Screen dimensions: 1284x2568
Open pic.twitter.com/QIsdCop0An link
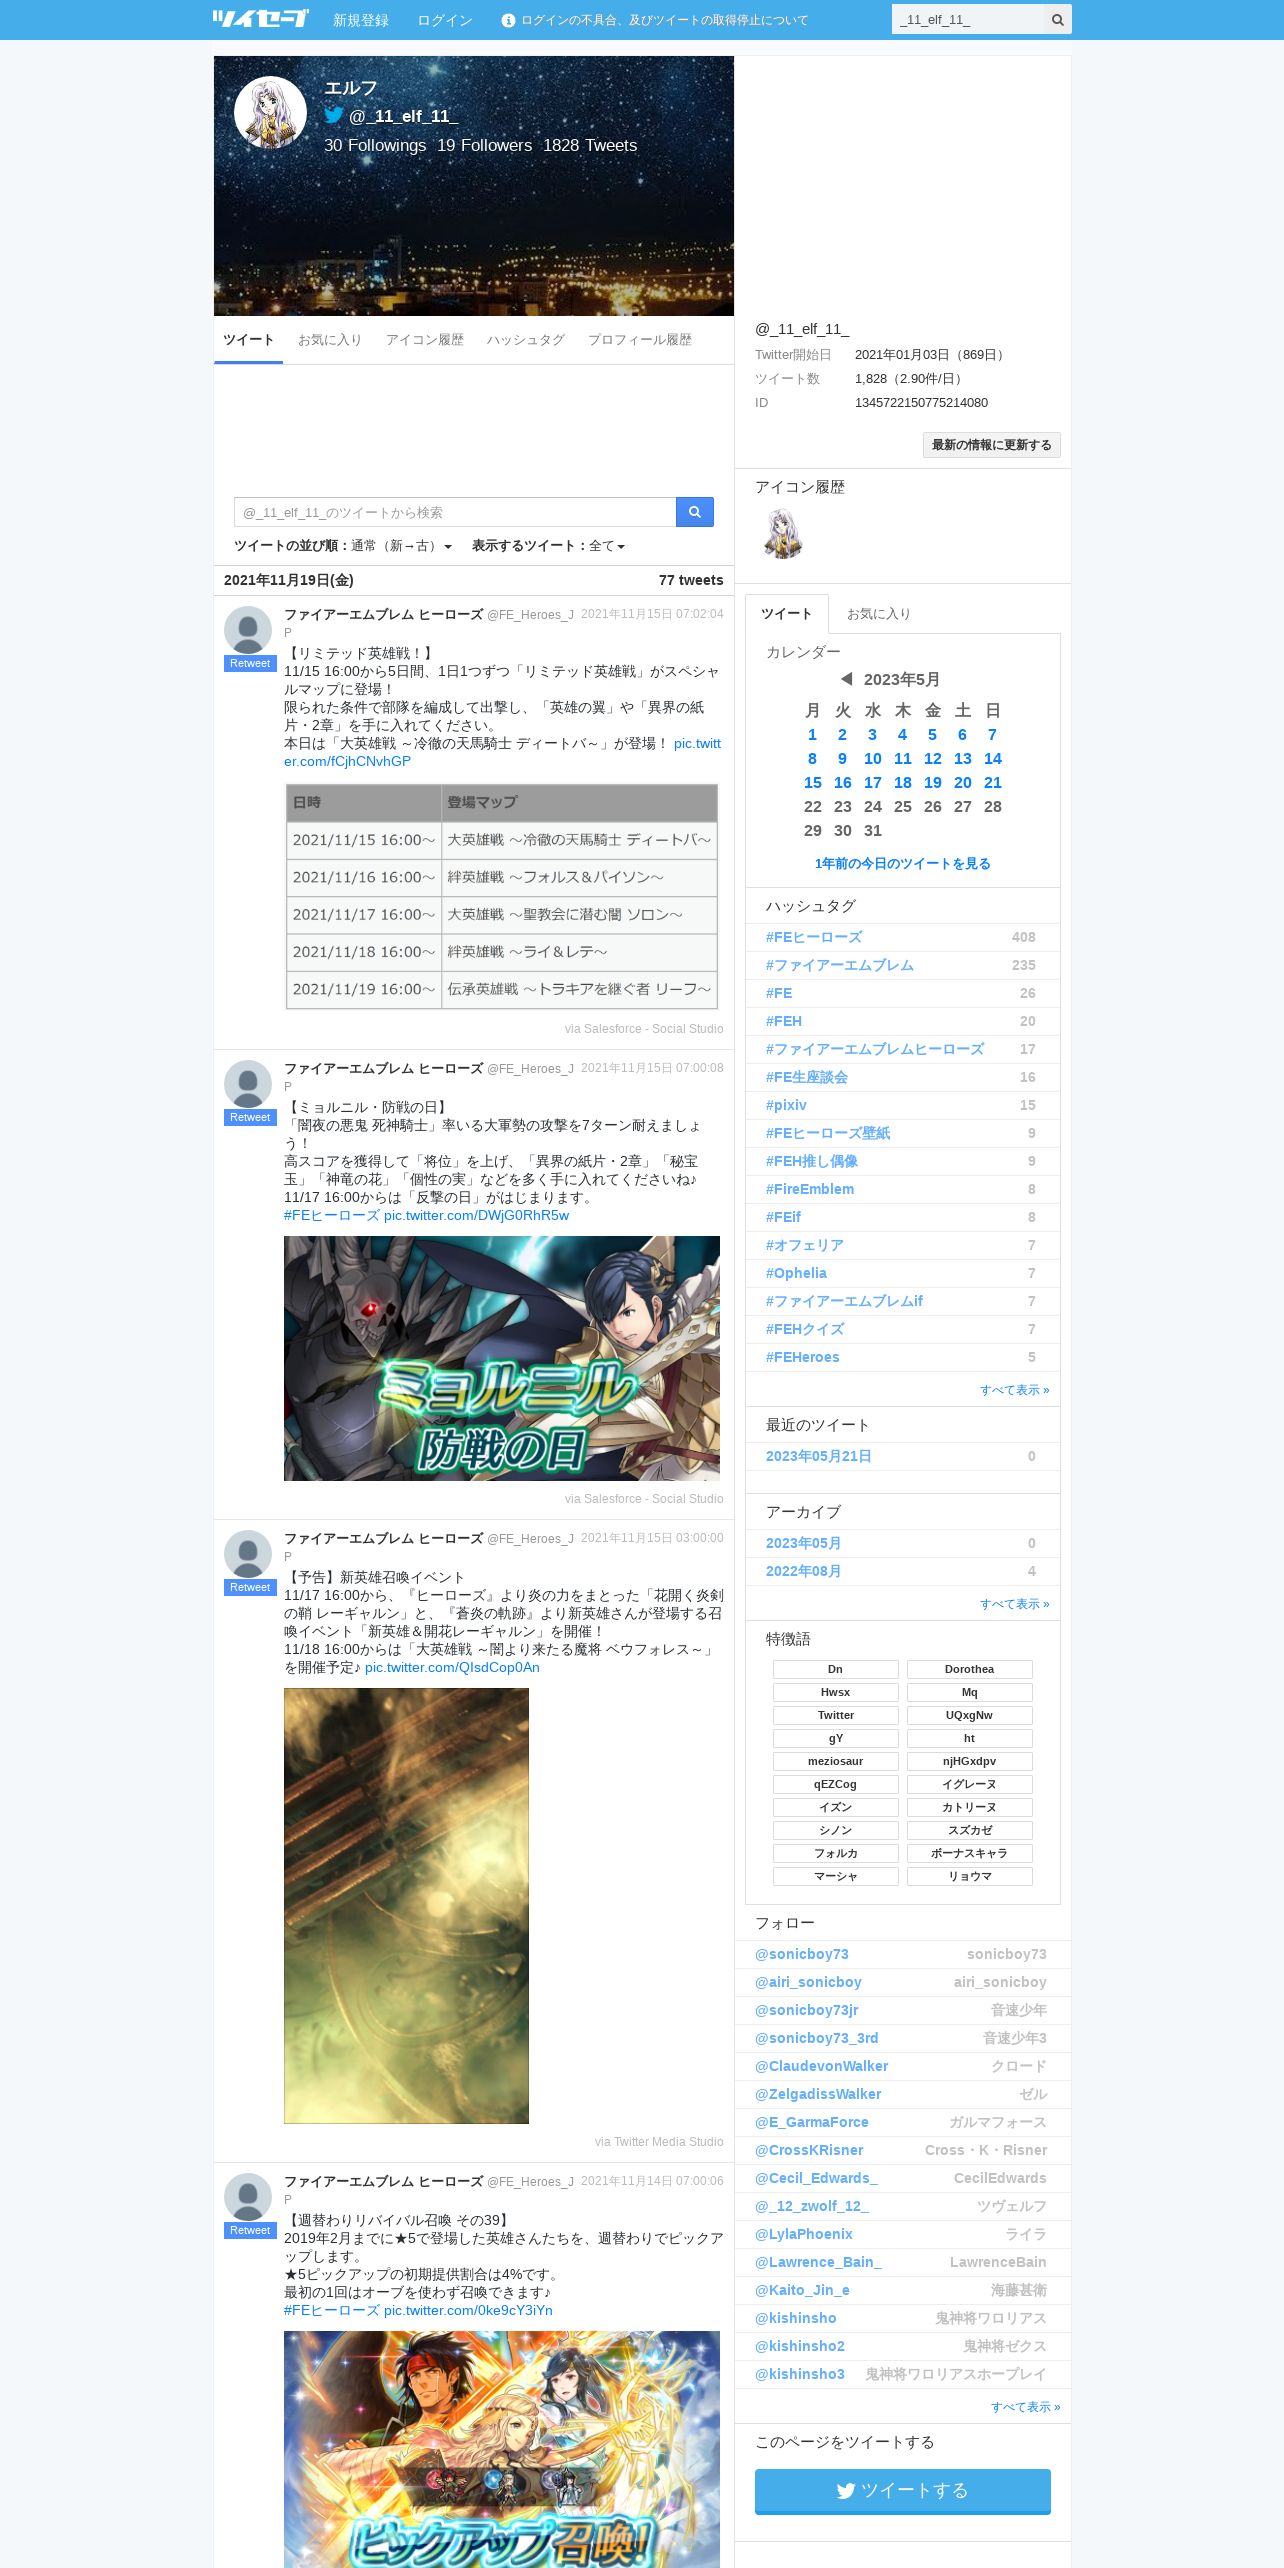pos(452,1668)
